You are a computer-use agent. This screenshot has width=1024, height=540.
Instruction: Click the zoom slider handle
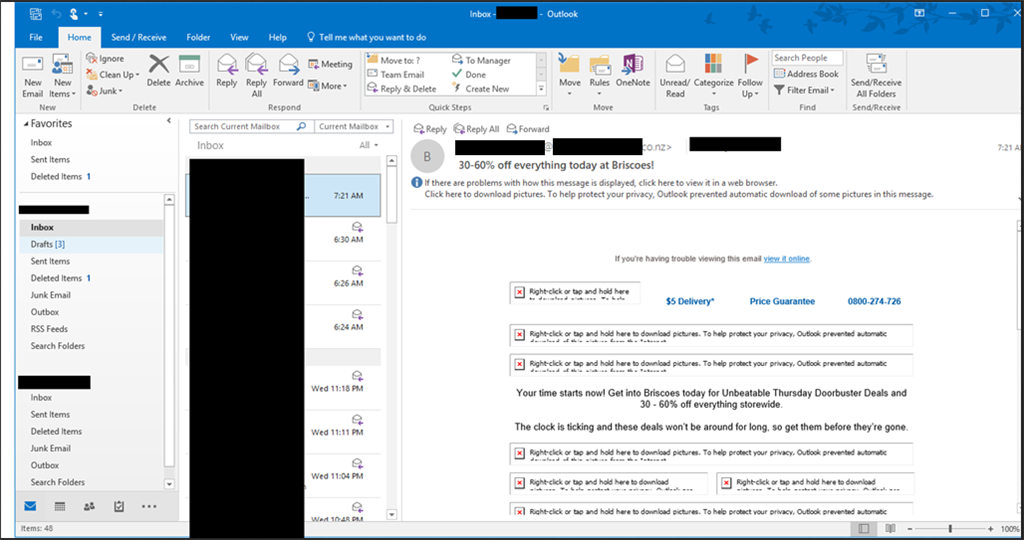[950, 528]
